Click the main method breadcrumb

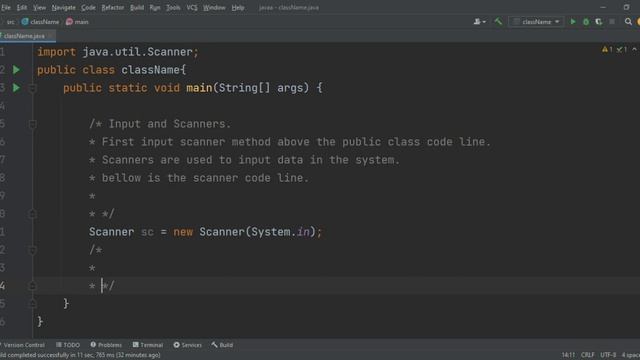pos(77,22)
